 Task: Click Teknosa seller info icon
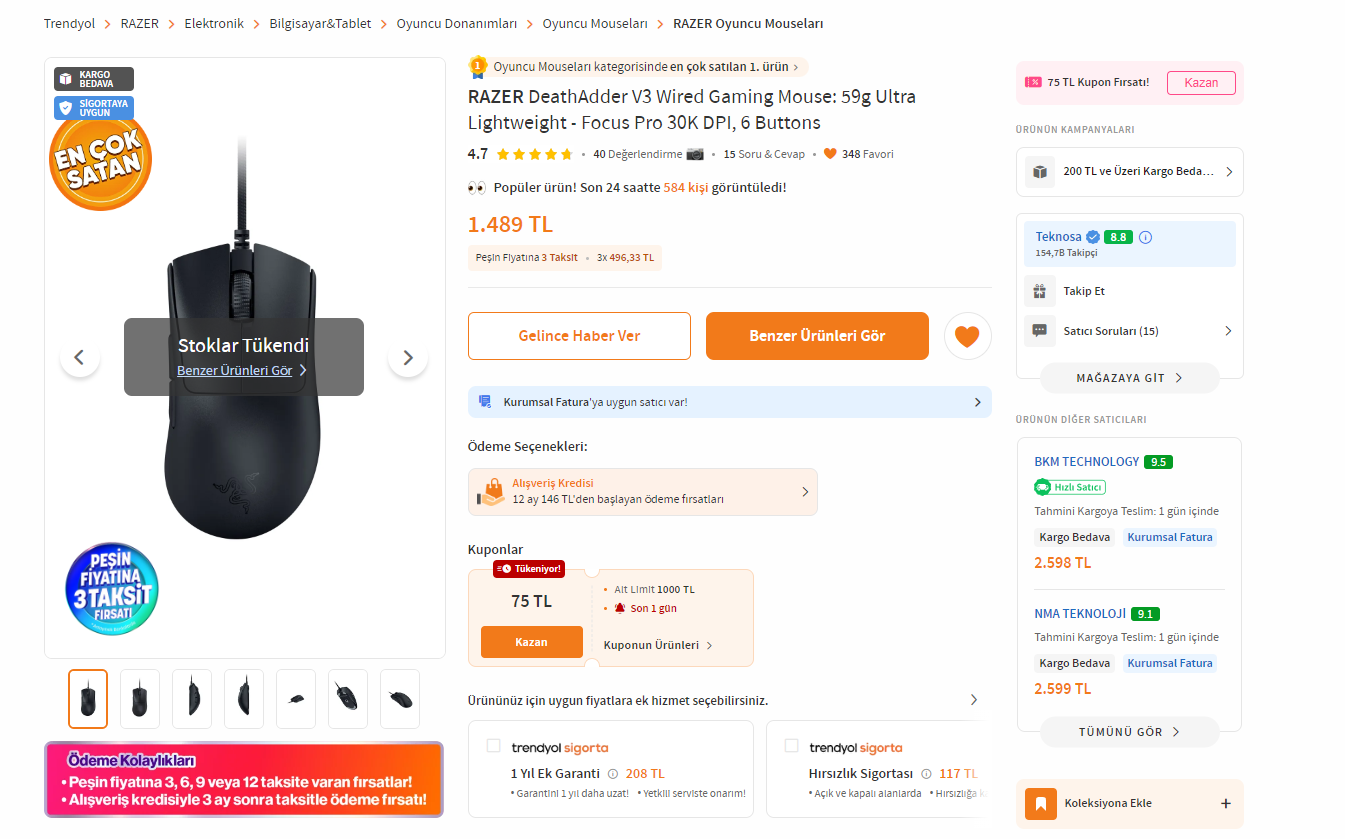tap(1146, 237)
